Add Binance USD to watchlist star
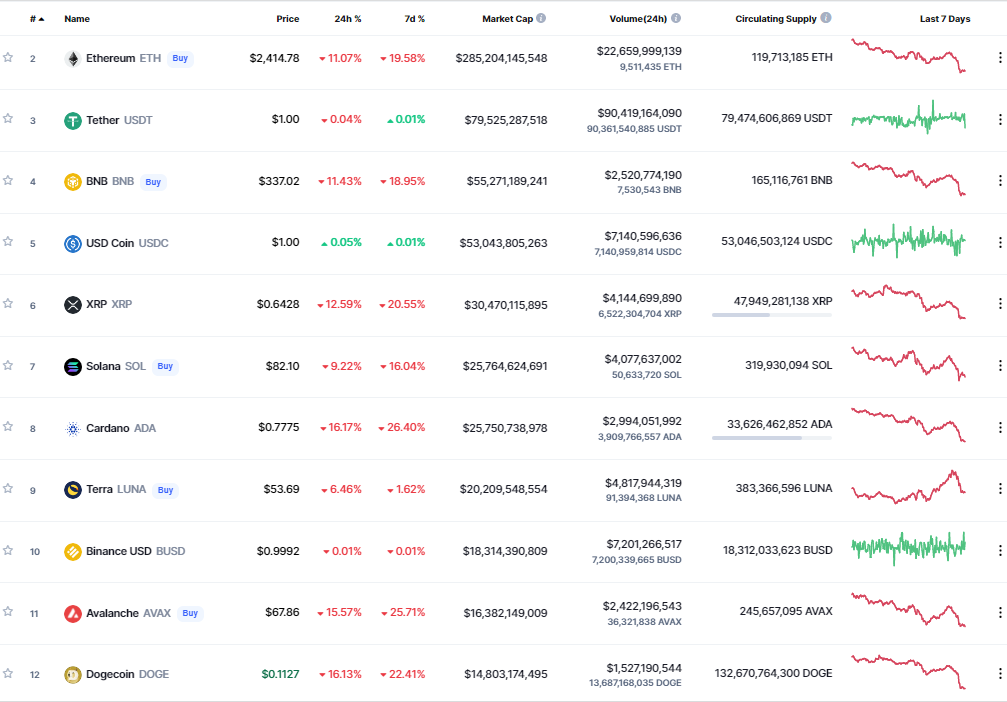 coord(8,550)
